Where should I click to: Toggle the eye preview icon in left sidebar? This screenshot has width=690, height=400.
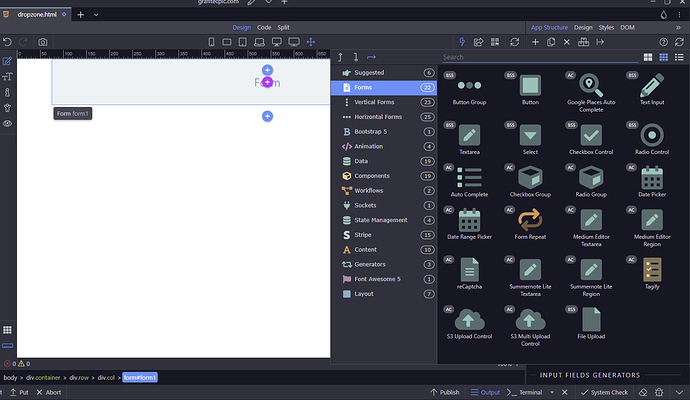(7, 124)
